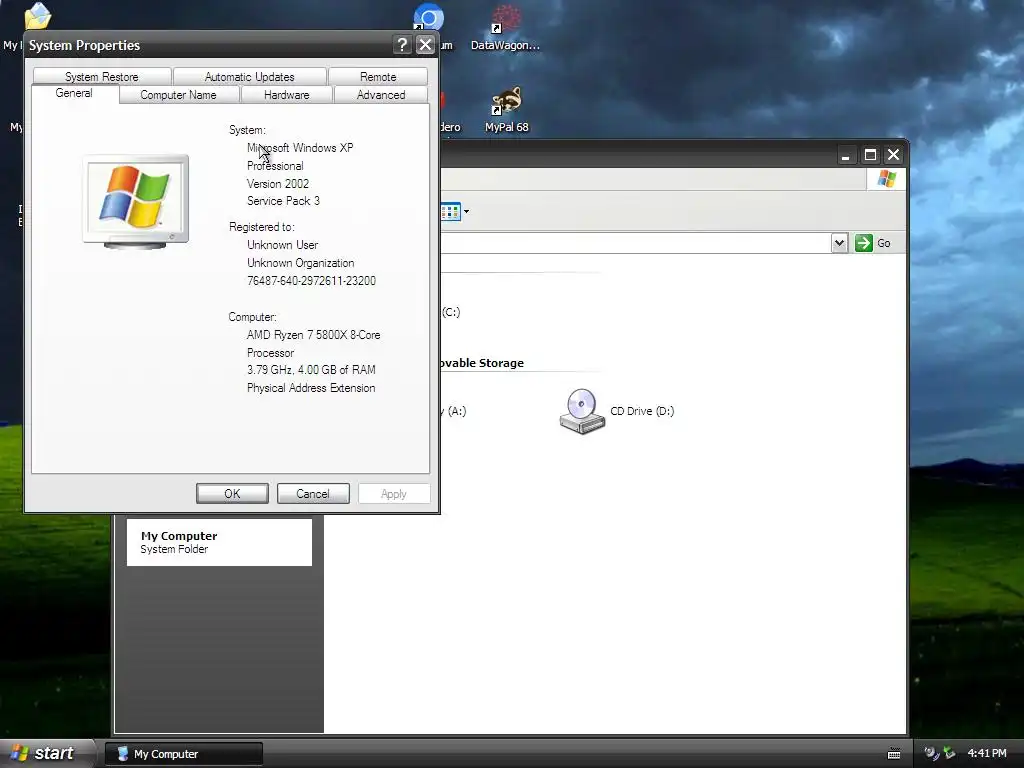Click the Views toolbar icon in My Computer
1024x768 pixels.
pyautogui.click(x=451, y=212)
